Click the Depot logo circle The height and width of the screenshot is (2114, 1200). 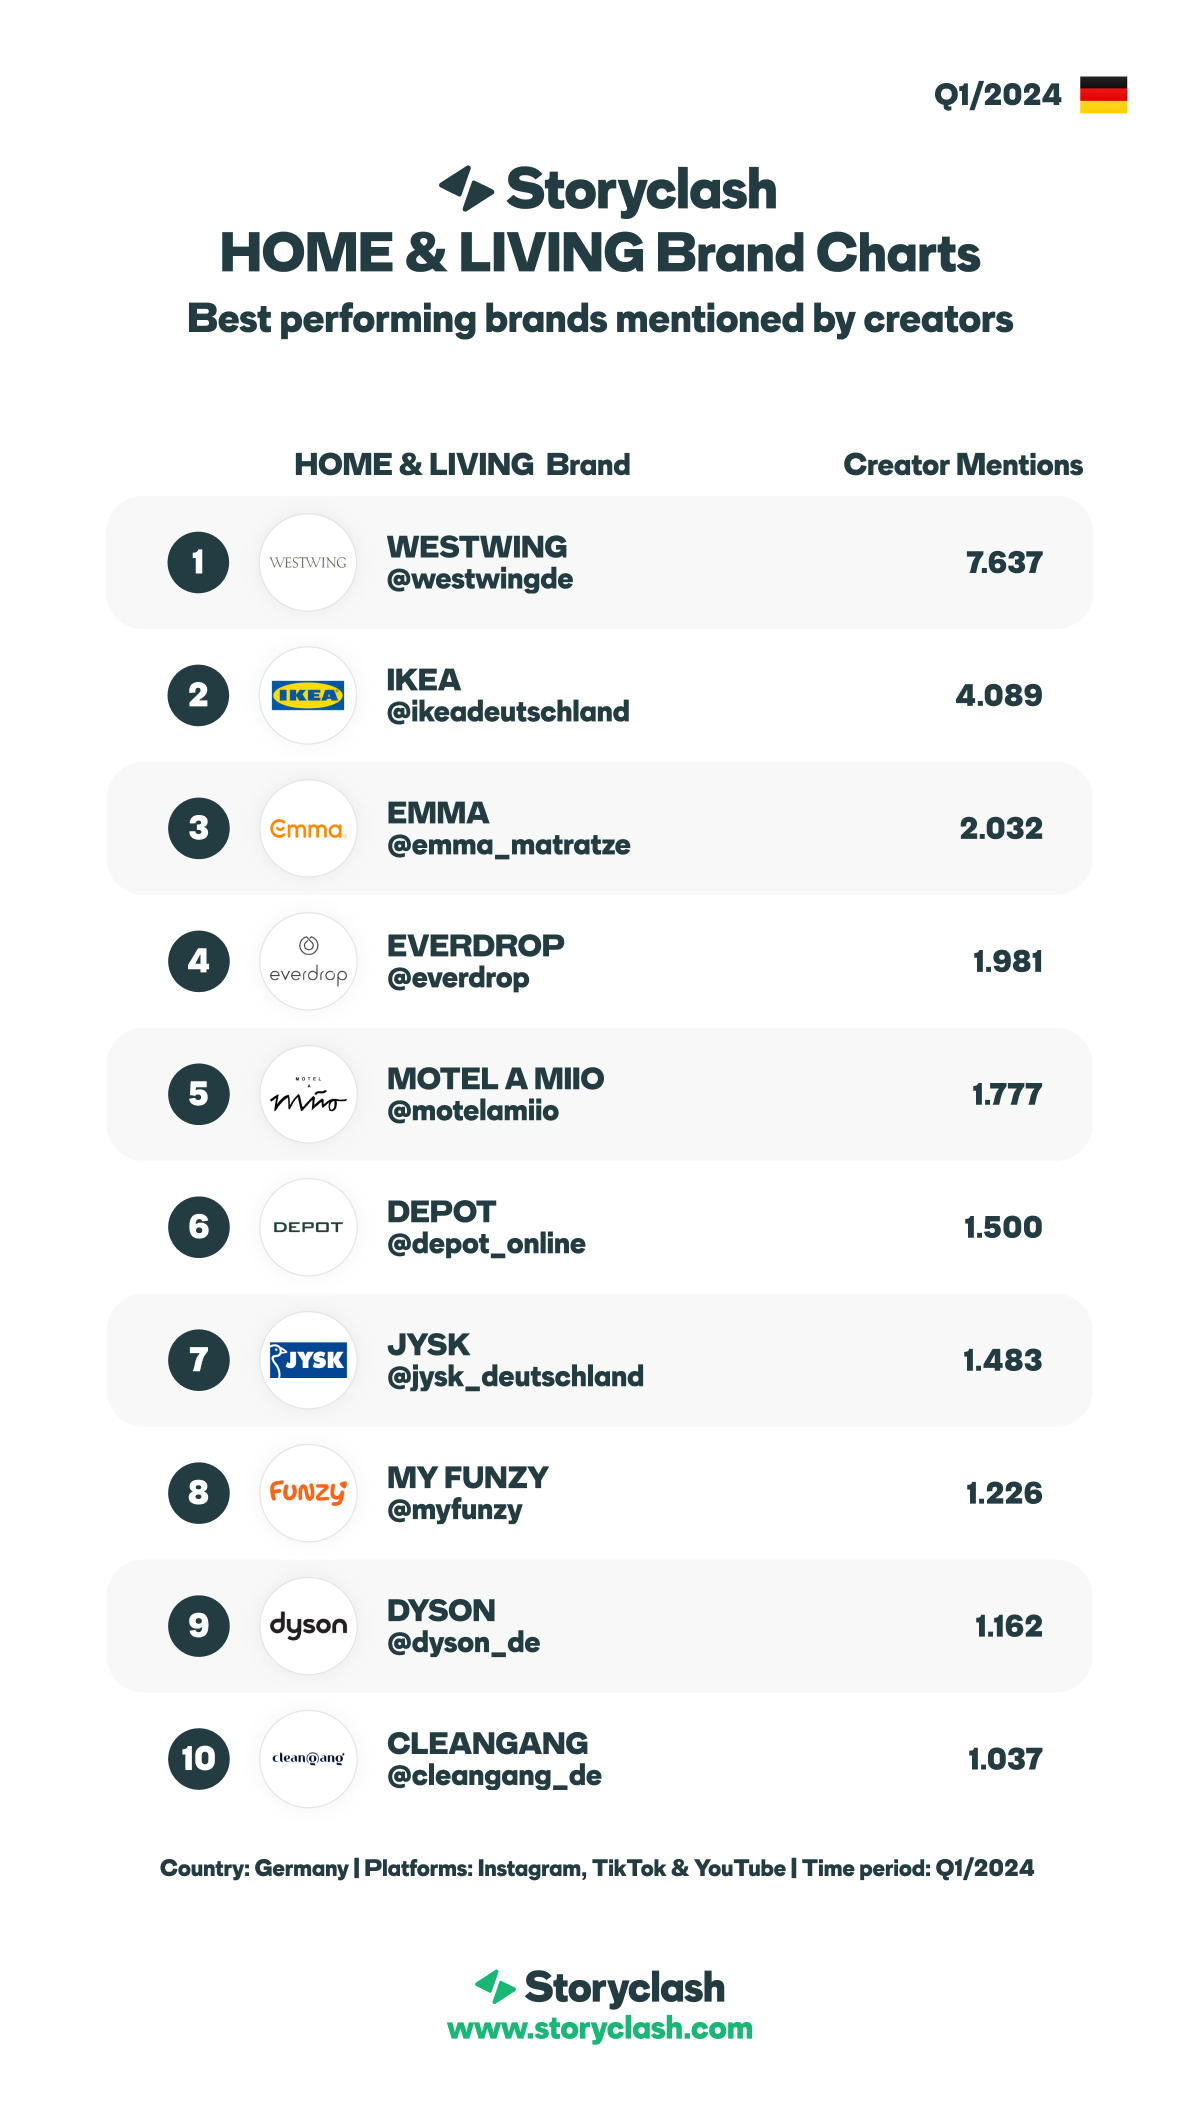point(308,1227)
